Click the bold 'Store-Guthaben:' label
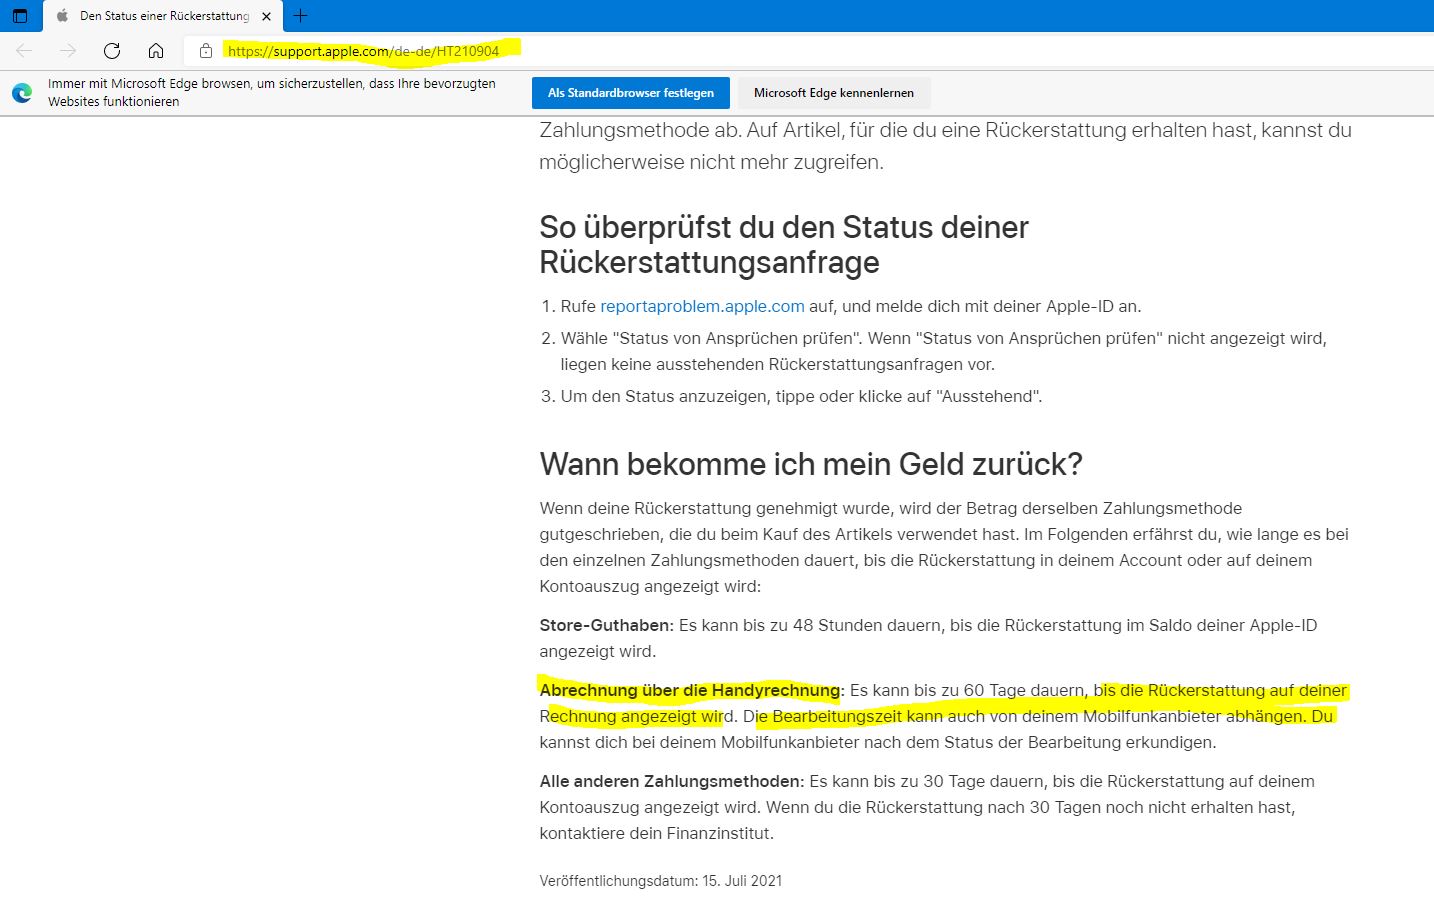 pos(607,625)
